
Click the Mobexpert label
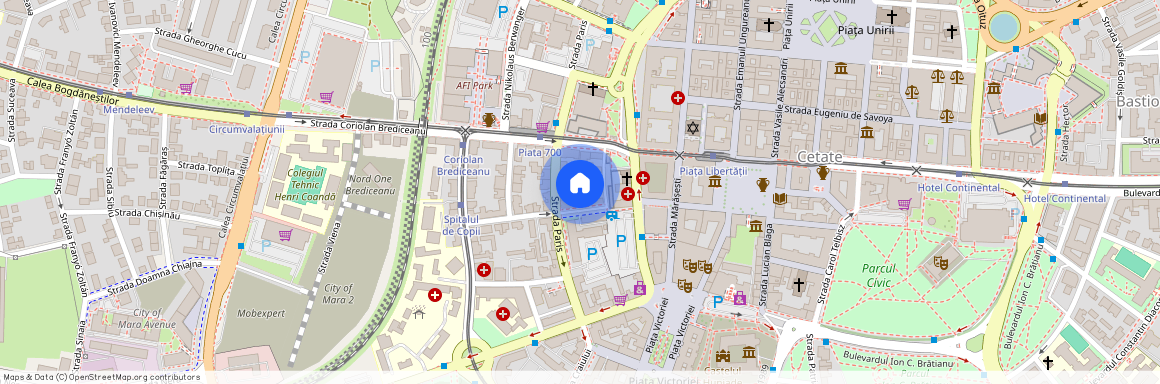[261, 314]
